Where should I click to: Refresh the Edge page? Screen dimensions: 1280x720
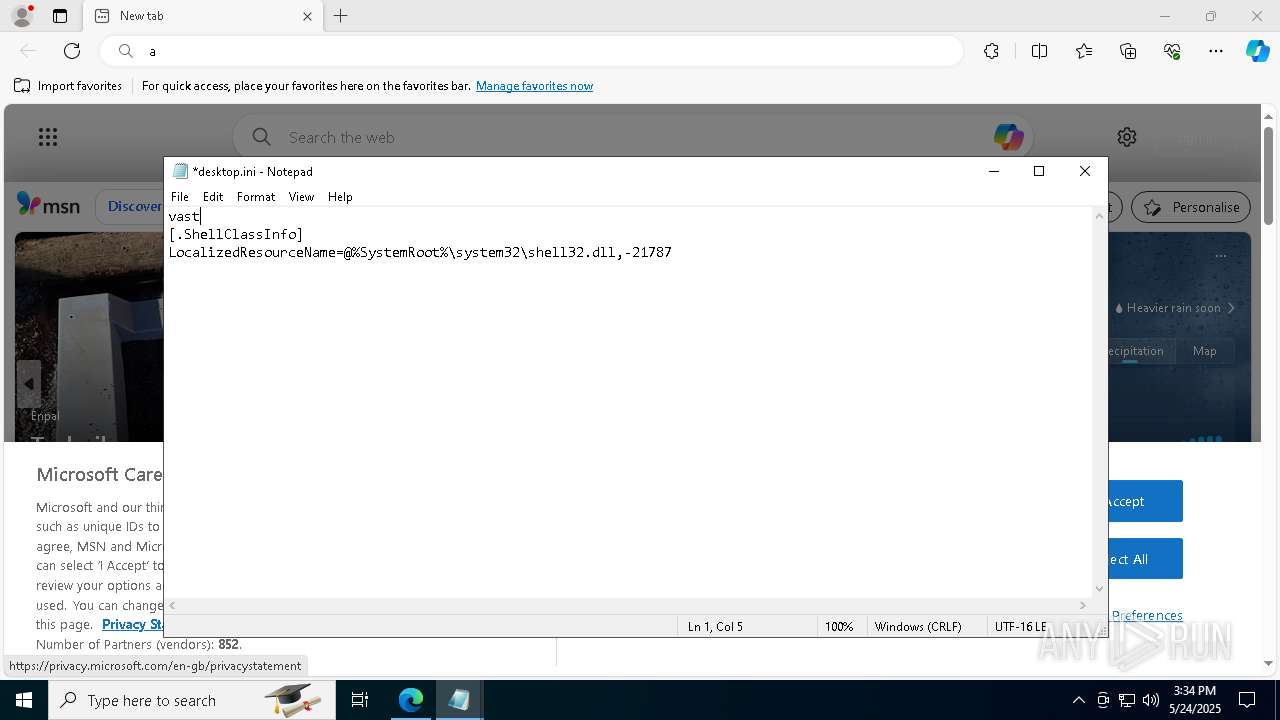72,51
